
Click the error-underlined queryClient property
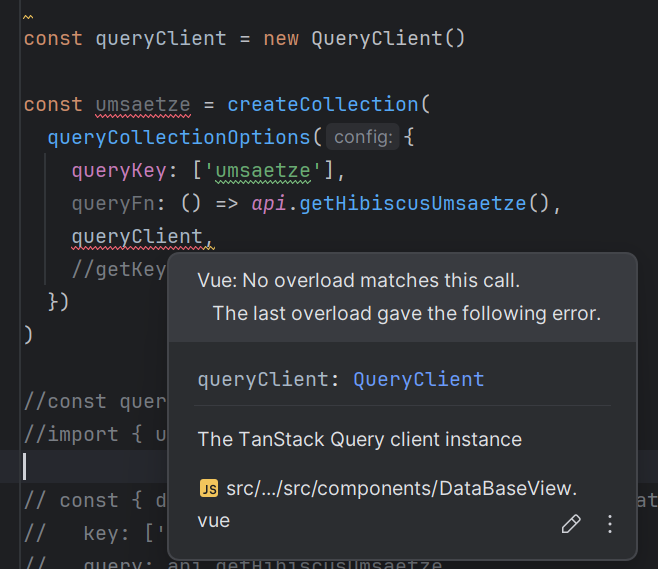[x=137, y=237]
